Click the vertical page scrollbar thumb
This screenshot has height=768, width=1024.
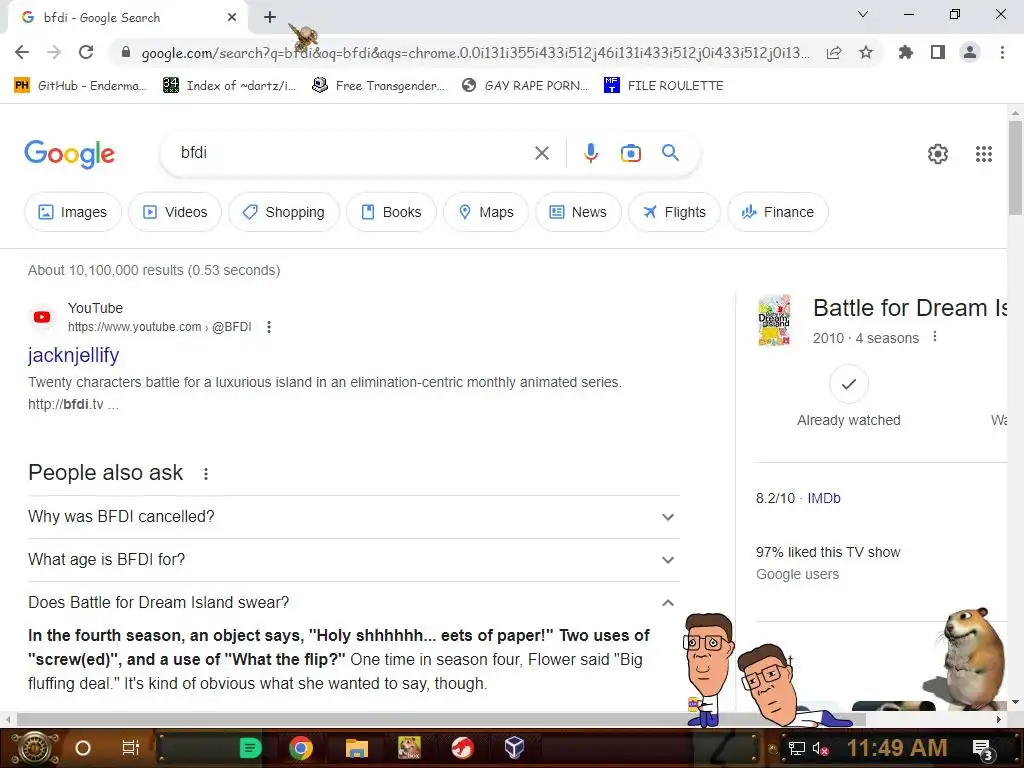coord(1015,167)
